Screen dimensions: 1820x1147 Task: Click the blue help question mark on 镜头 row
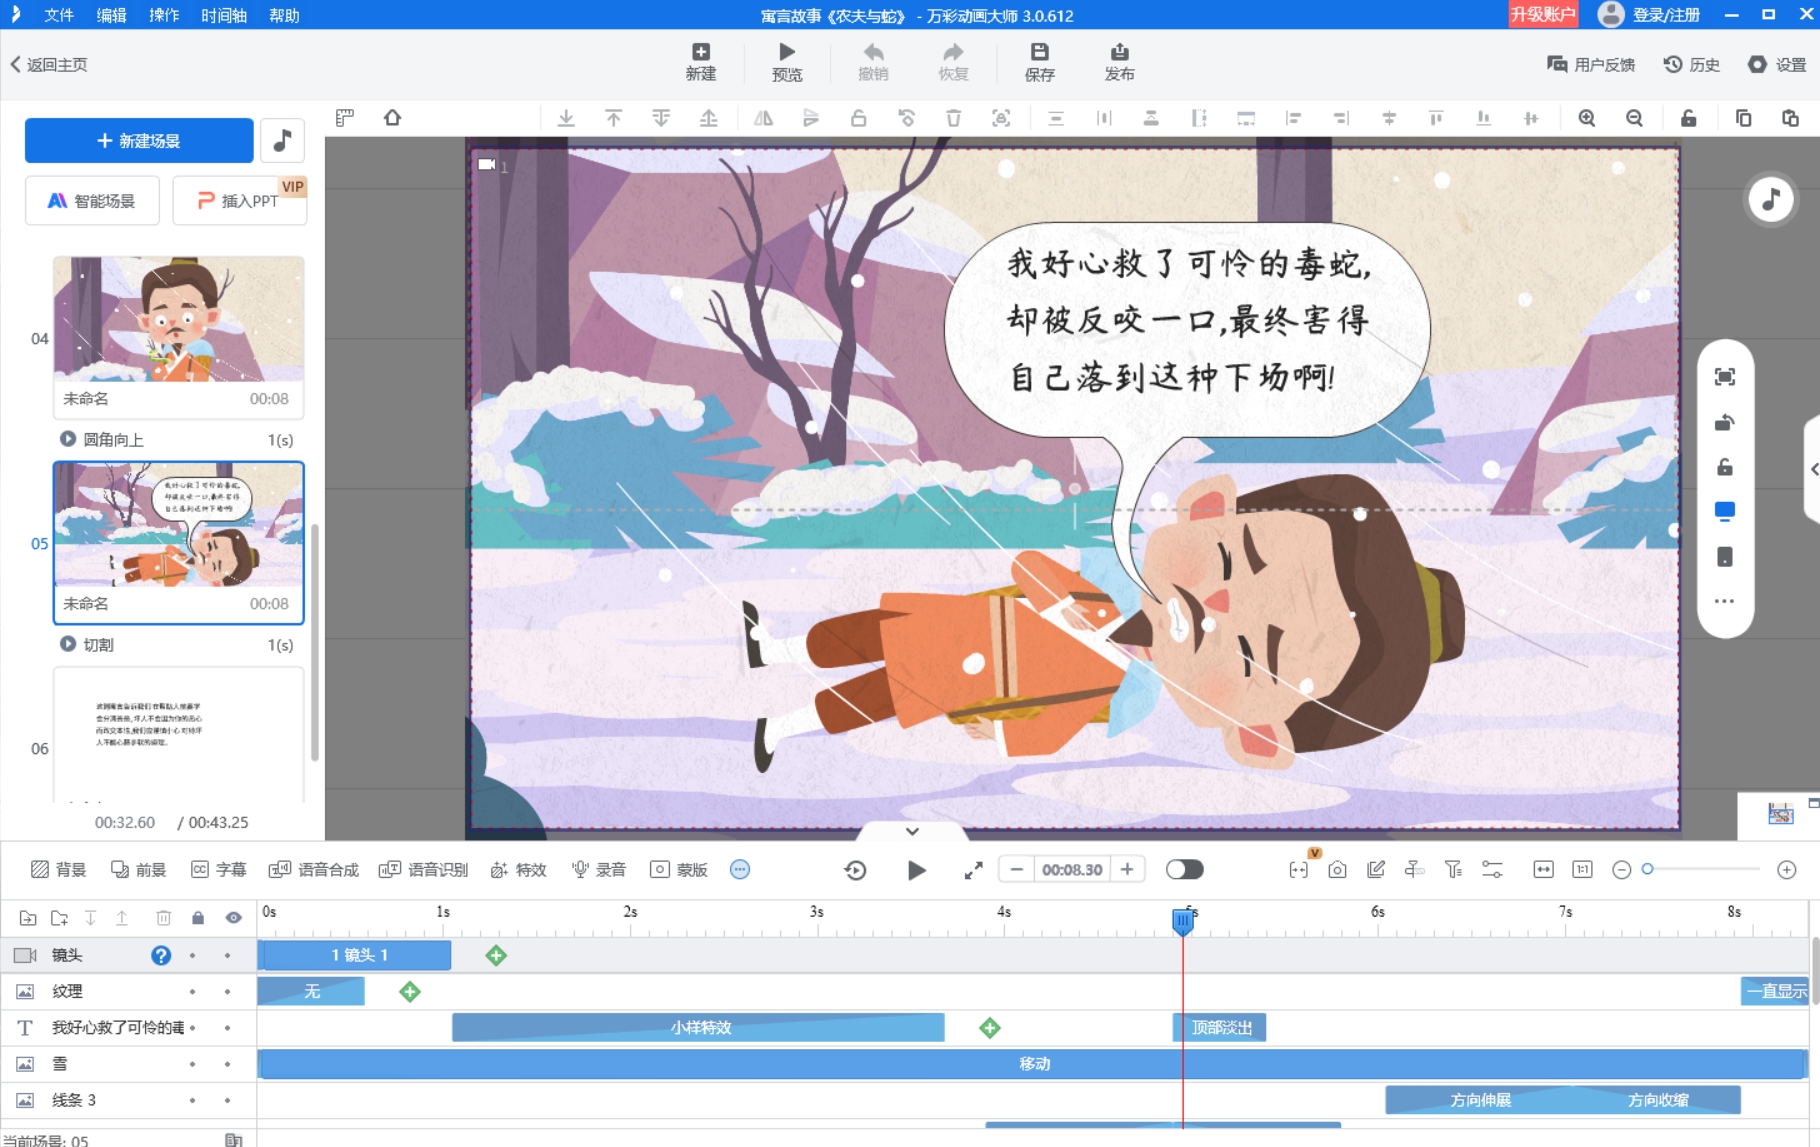[x=160, y=955]
